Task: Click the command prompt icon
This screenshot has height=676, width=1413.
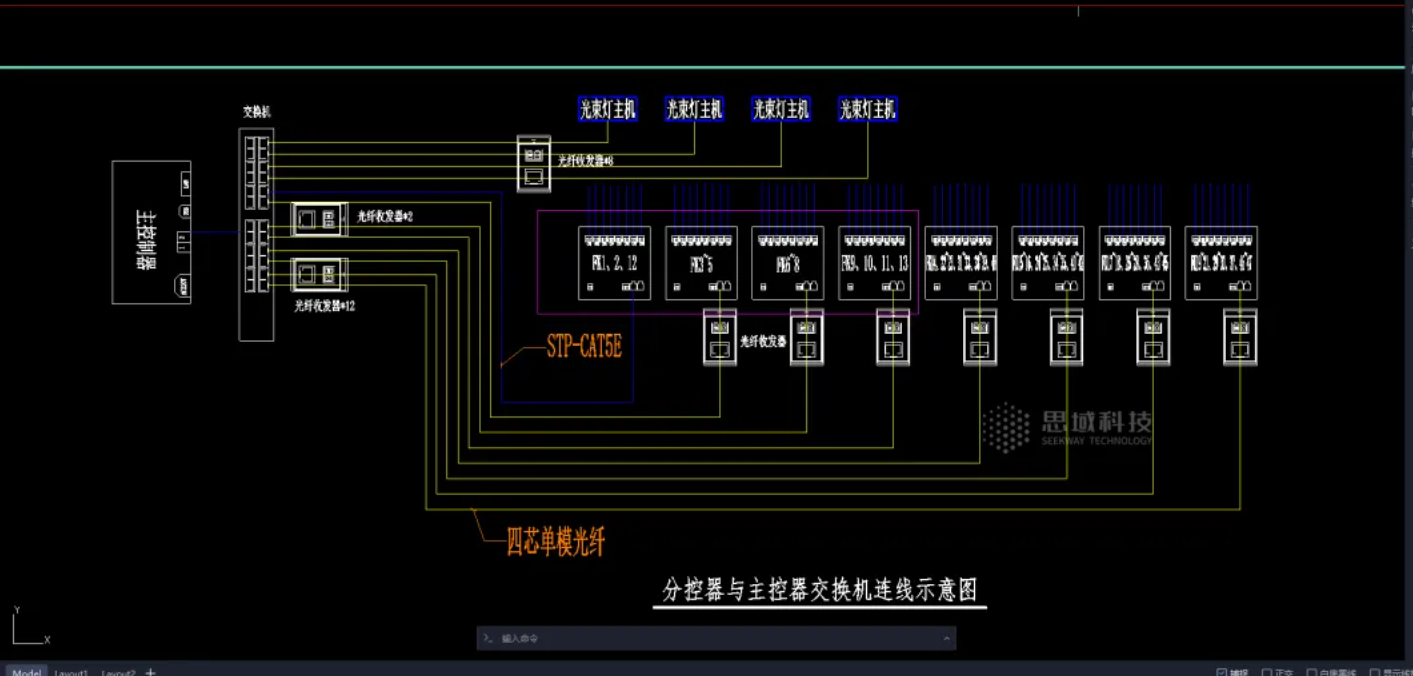Action: point(488,638)
